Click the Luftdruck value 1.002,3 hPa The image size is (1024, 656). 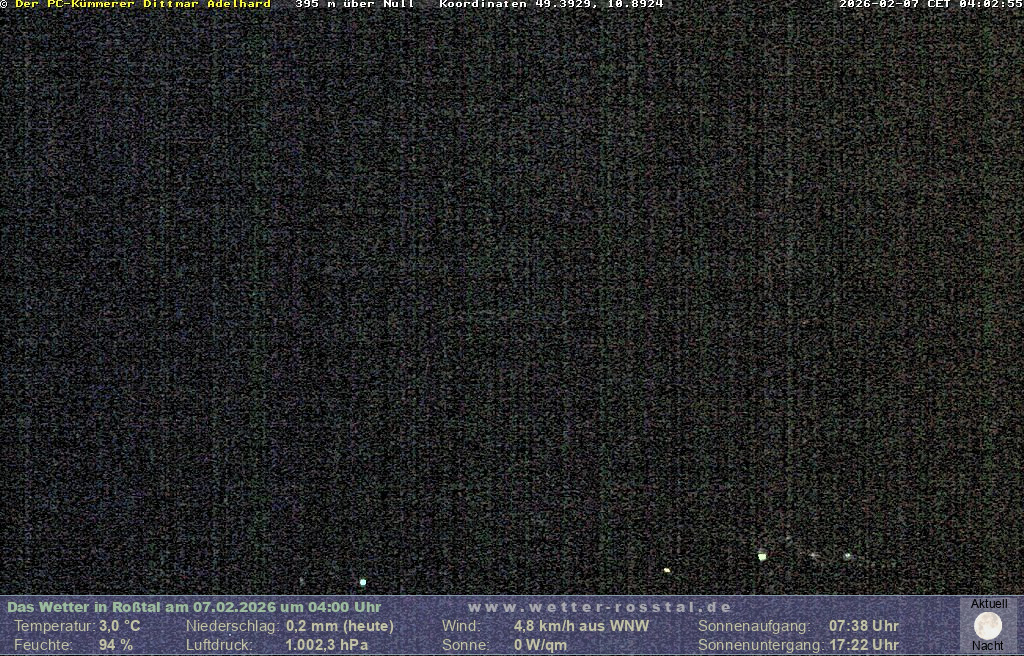[327, 645]
